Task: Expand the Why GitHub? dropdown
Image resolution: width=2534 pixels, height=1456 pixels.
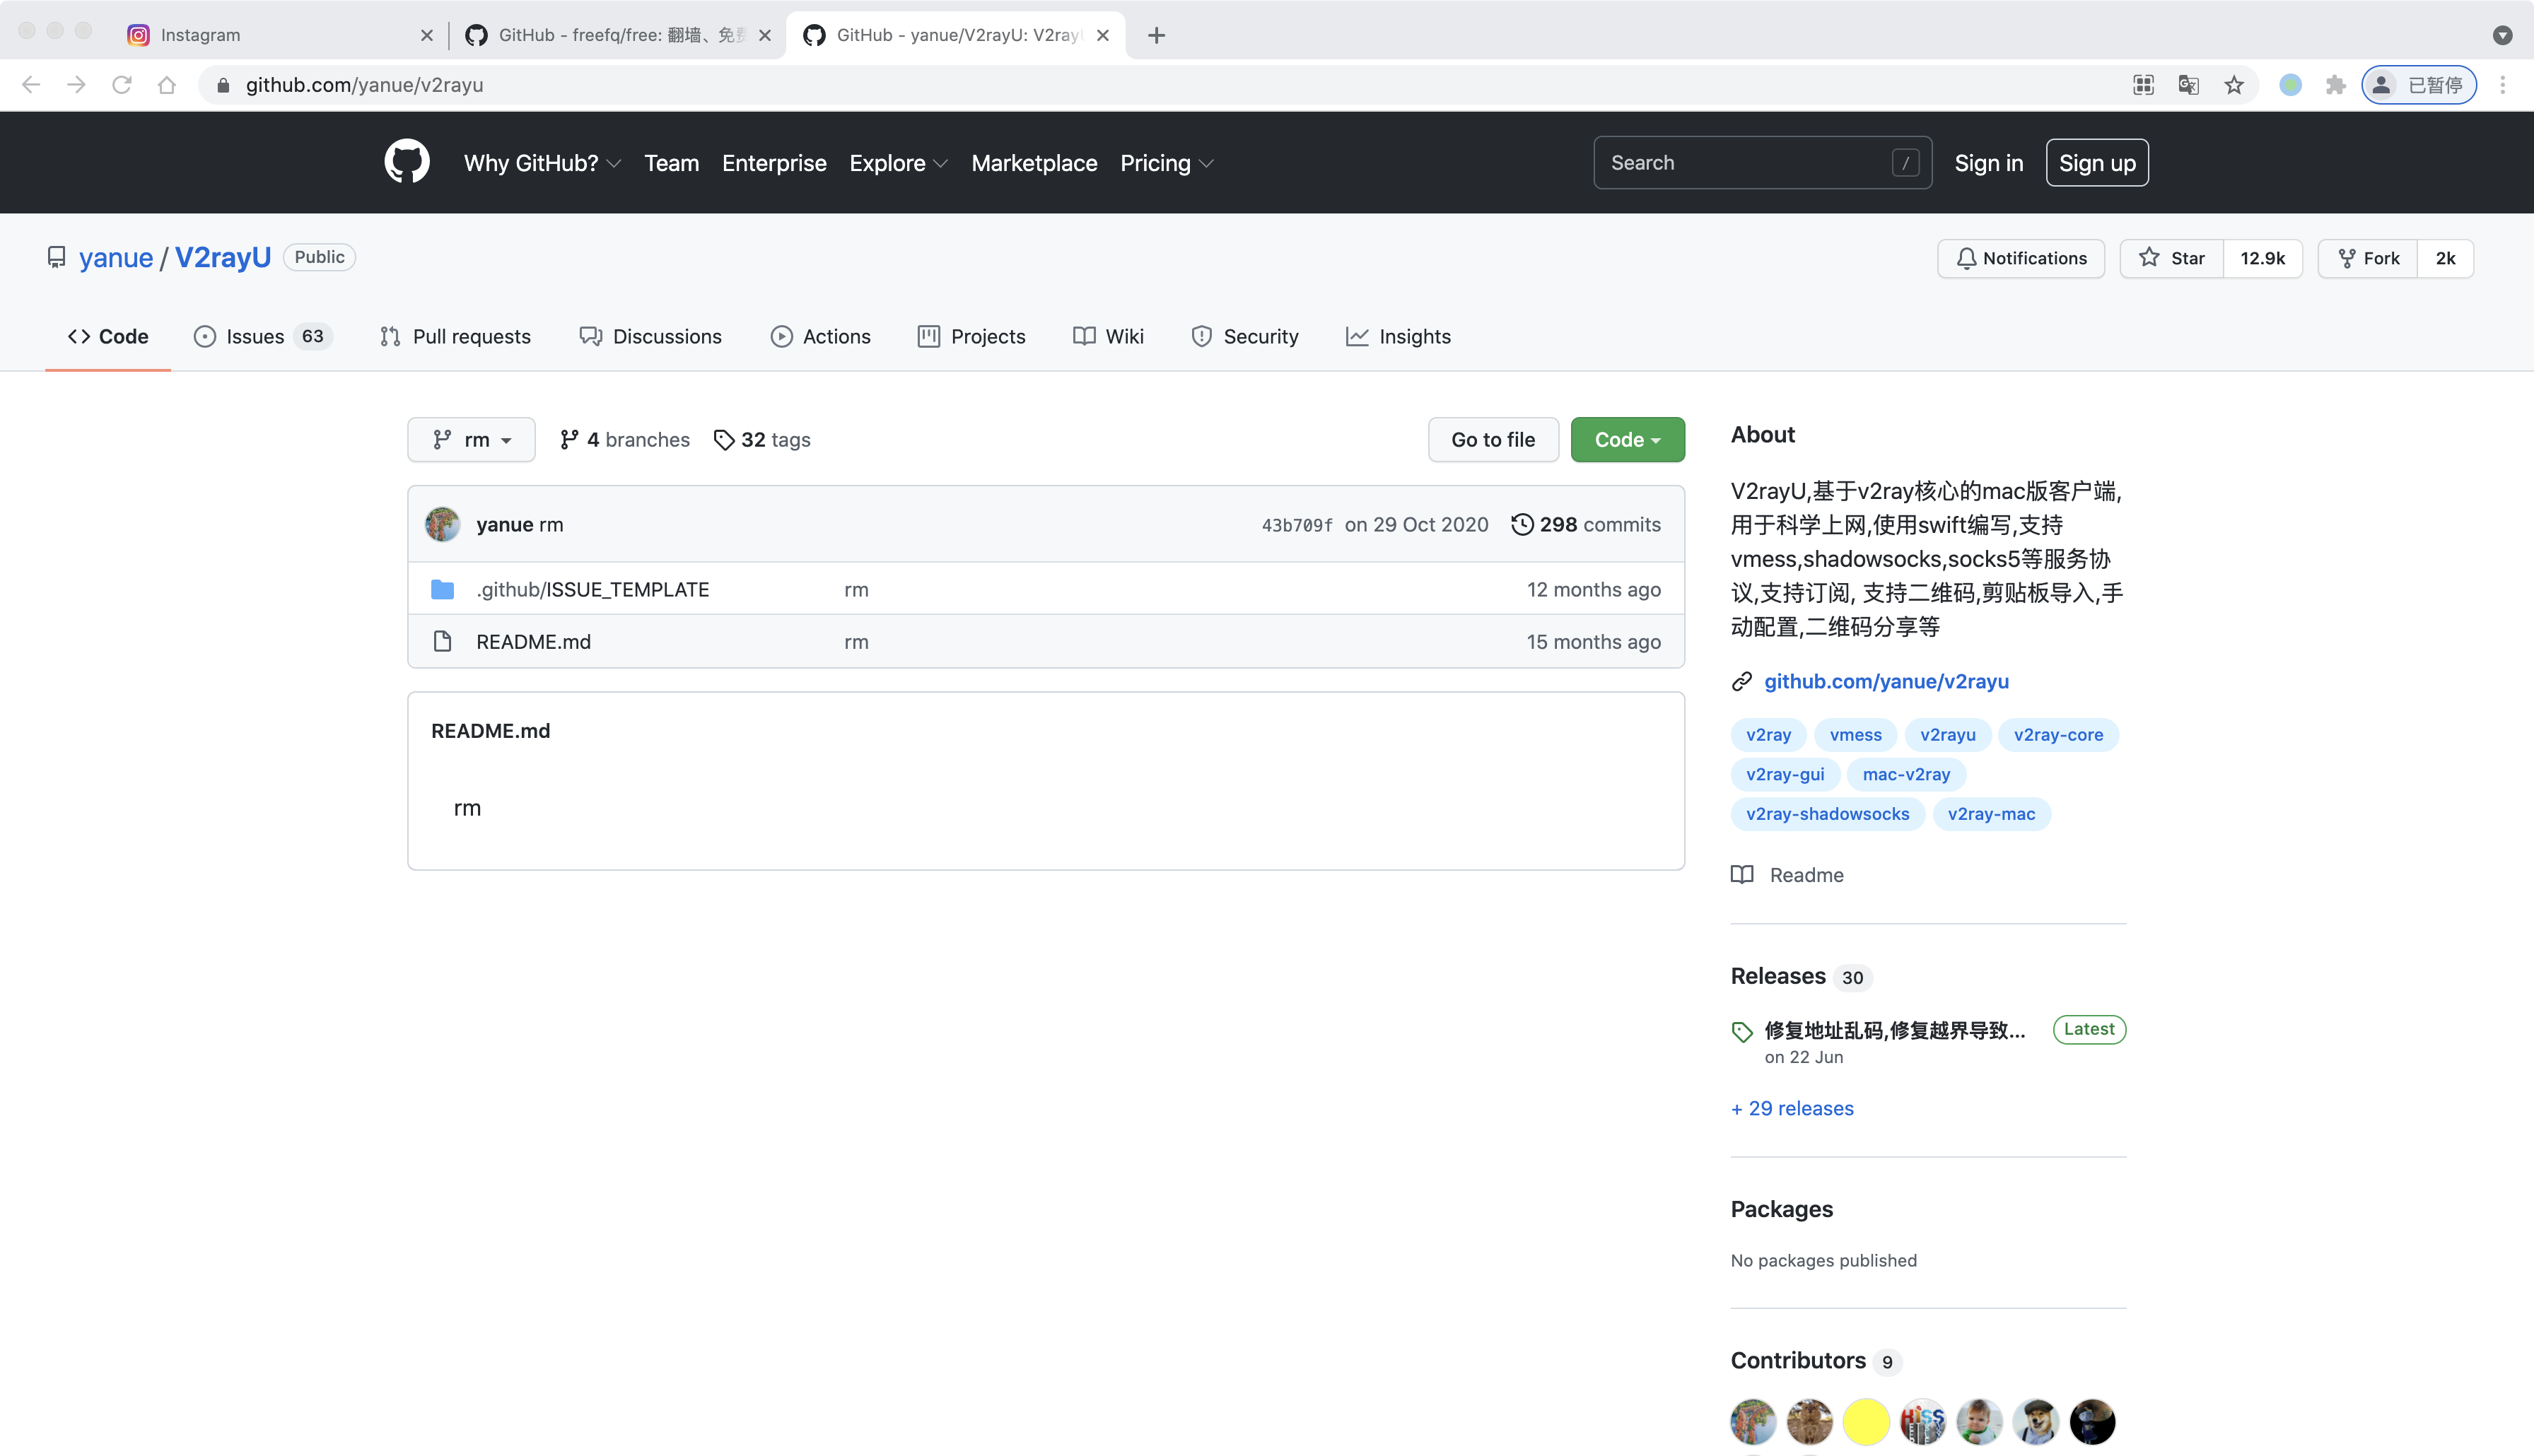Action: click(542, 163)
